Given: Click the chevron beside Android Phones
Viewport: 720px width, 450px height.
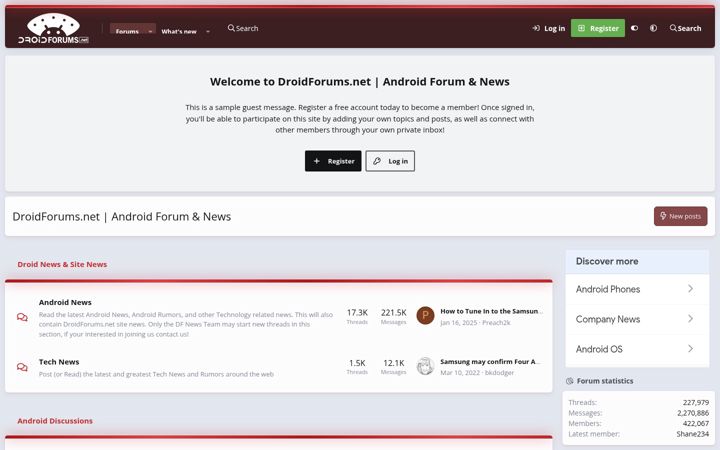Looking at the screenshot, I should click(690, 289).
